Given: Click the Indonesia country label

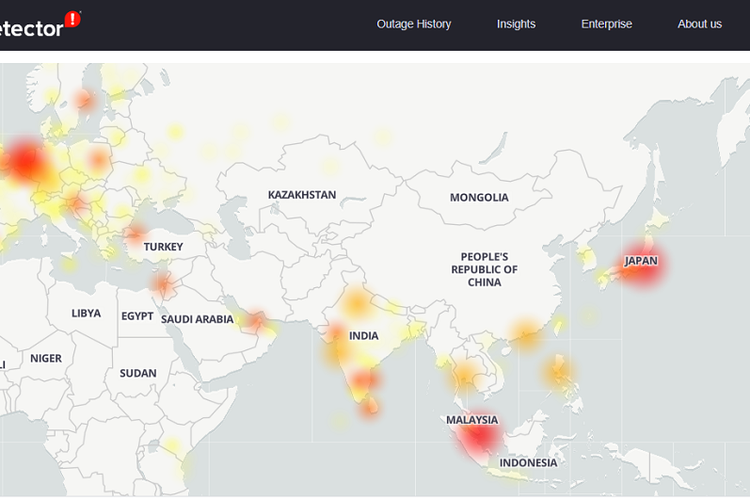Looking at the screenshot, I should pos(527,463).
